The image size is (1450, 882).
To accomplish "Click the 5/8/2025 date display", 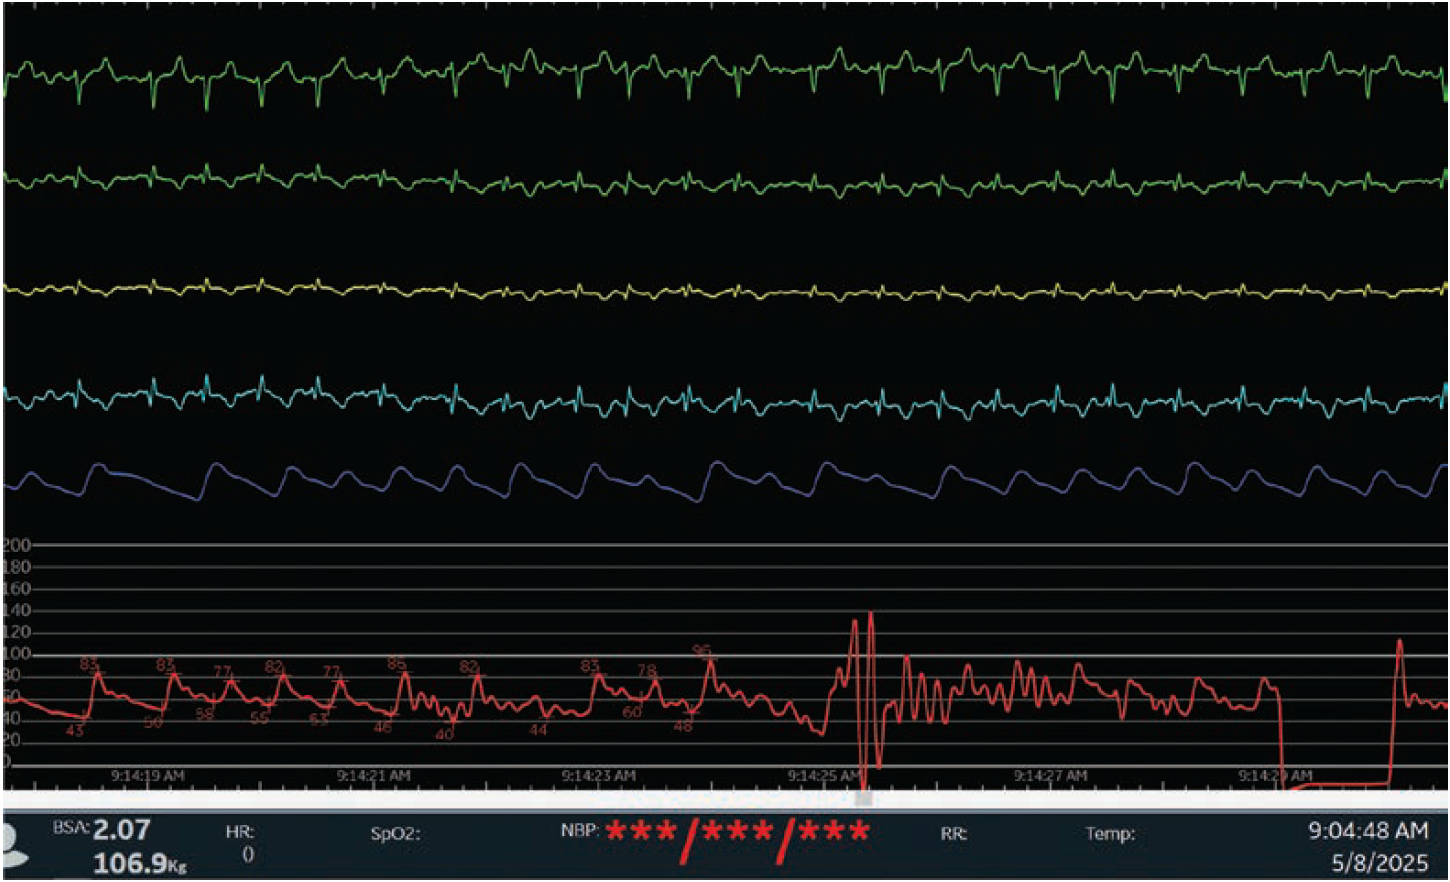I will pyautogui.click(x=1379, y=862).
